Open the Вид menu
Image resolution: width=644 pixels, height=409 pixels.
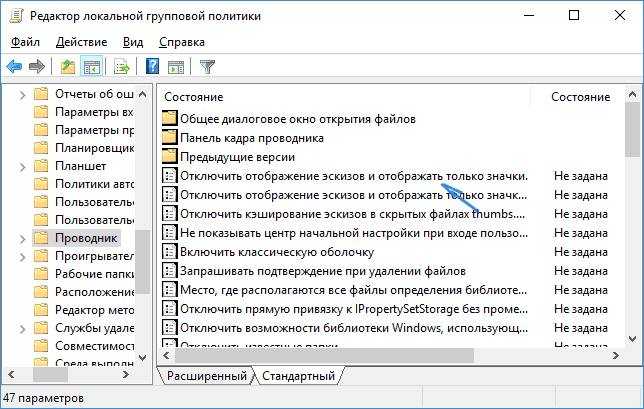(x=133, y=42)
